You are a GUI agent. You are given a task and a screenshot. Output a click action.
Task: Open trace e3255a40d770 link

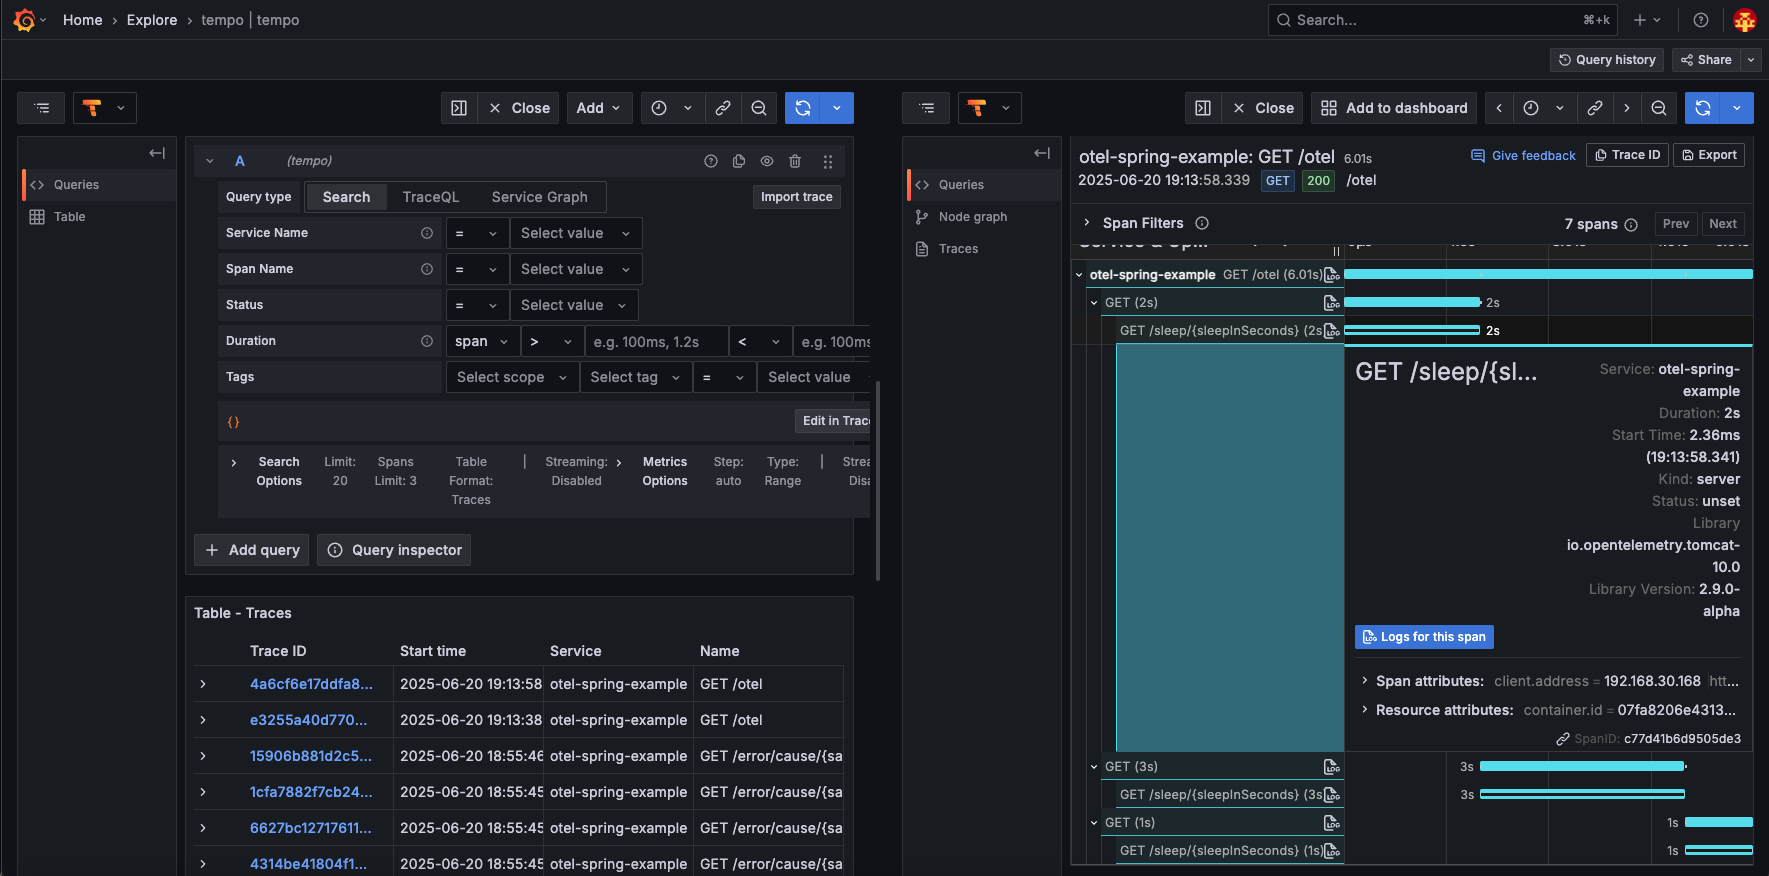pyautogui.click(x=308, y=720)
